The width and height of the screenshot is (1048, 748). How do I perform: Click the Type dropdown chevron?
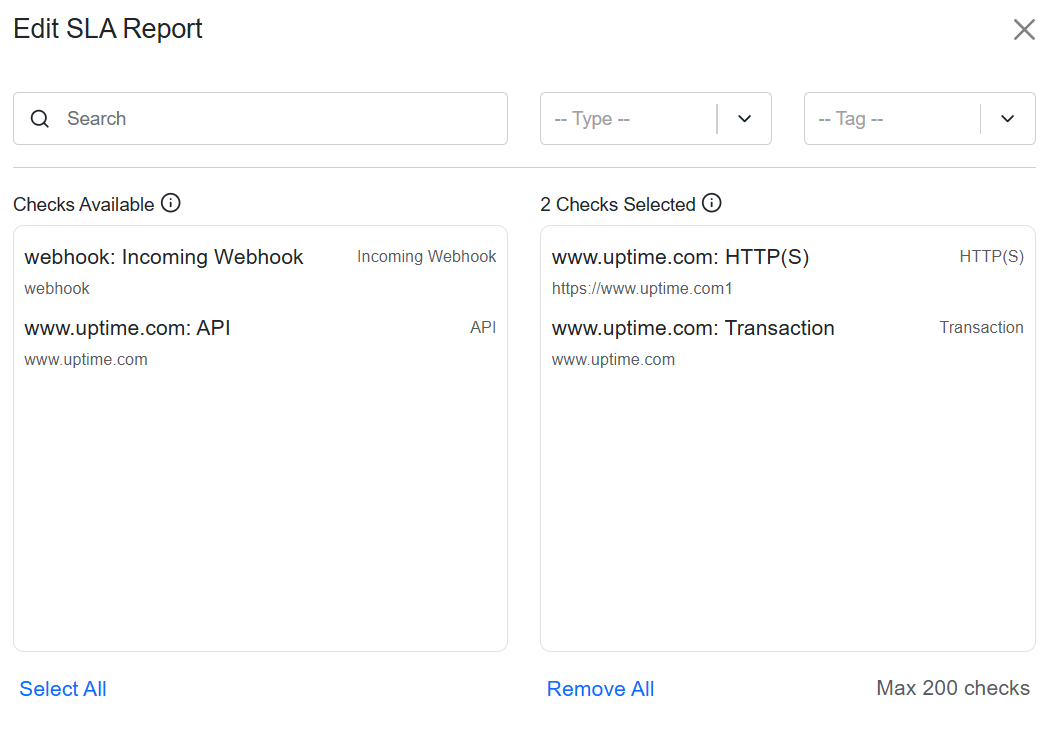click(x=744, y=118)
